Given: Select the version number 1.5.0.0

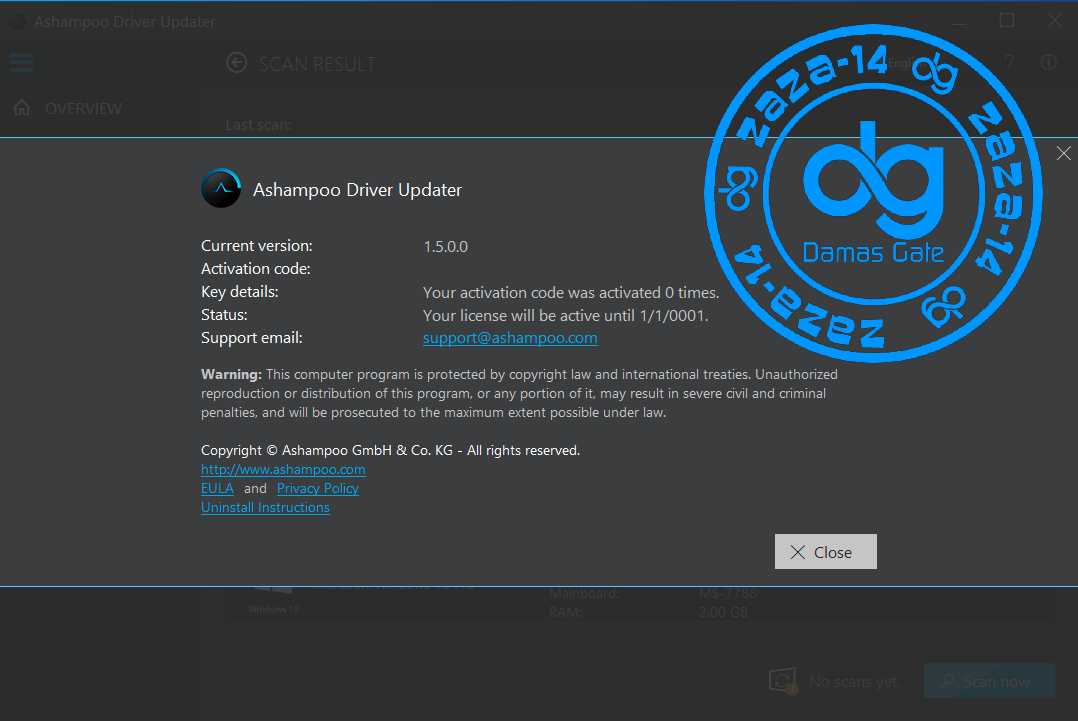Looking at the screenshot, I should tap(446, 247).
